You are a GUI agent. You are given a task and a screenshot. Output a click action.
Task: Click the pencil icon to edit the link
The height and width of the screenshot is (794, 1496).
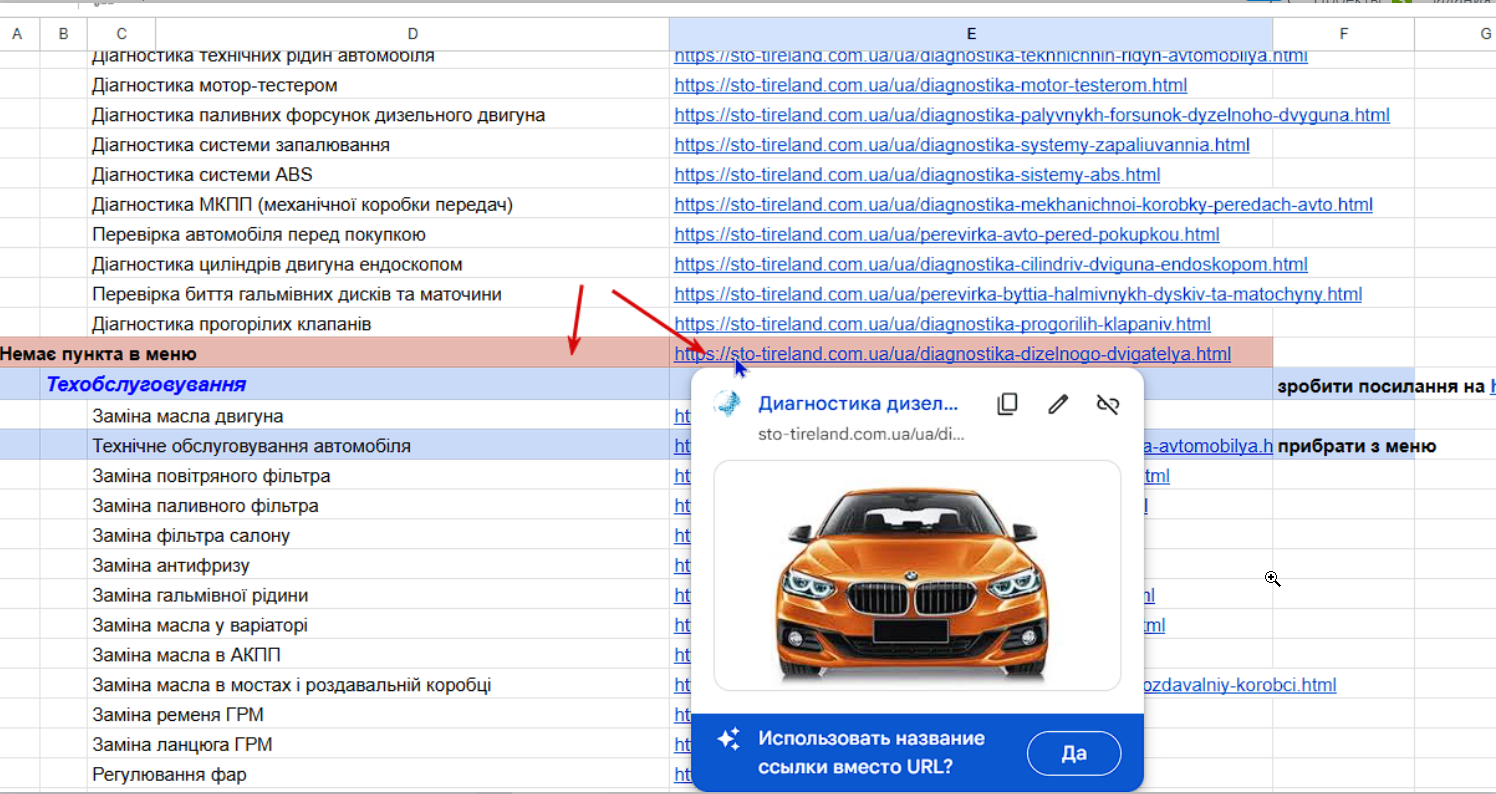1057,404
